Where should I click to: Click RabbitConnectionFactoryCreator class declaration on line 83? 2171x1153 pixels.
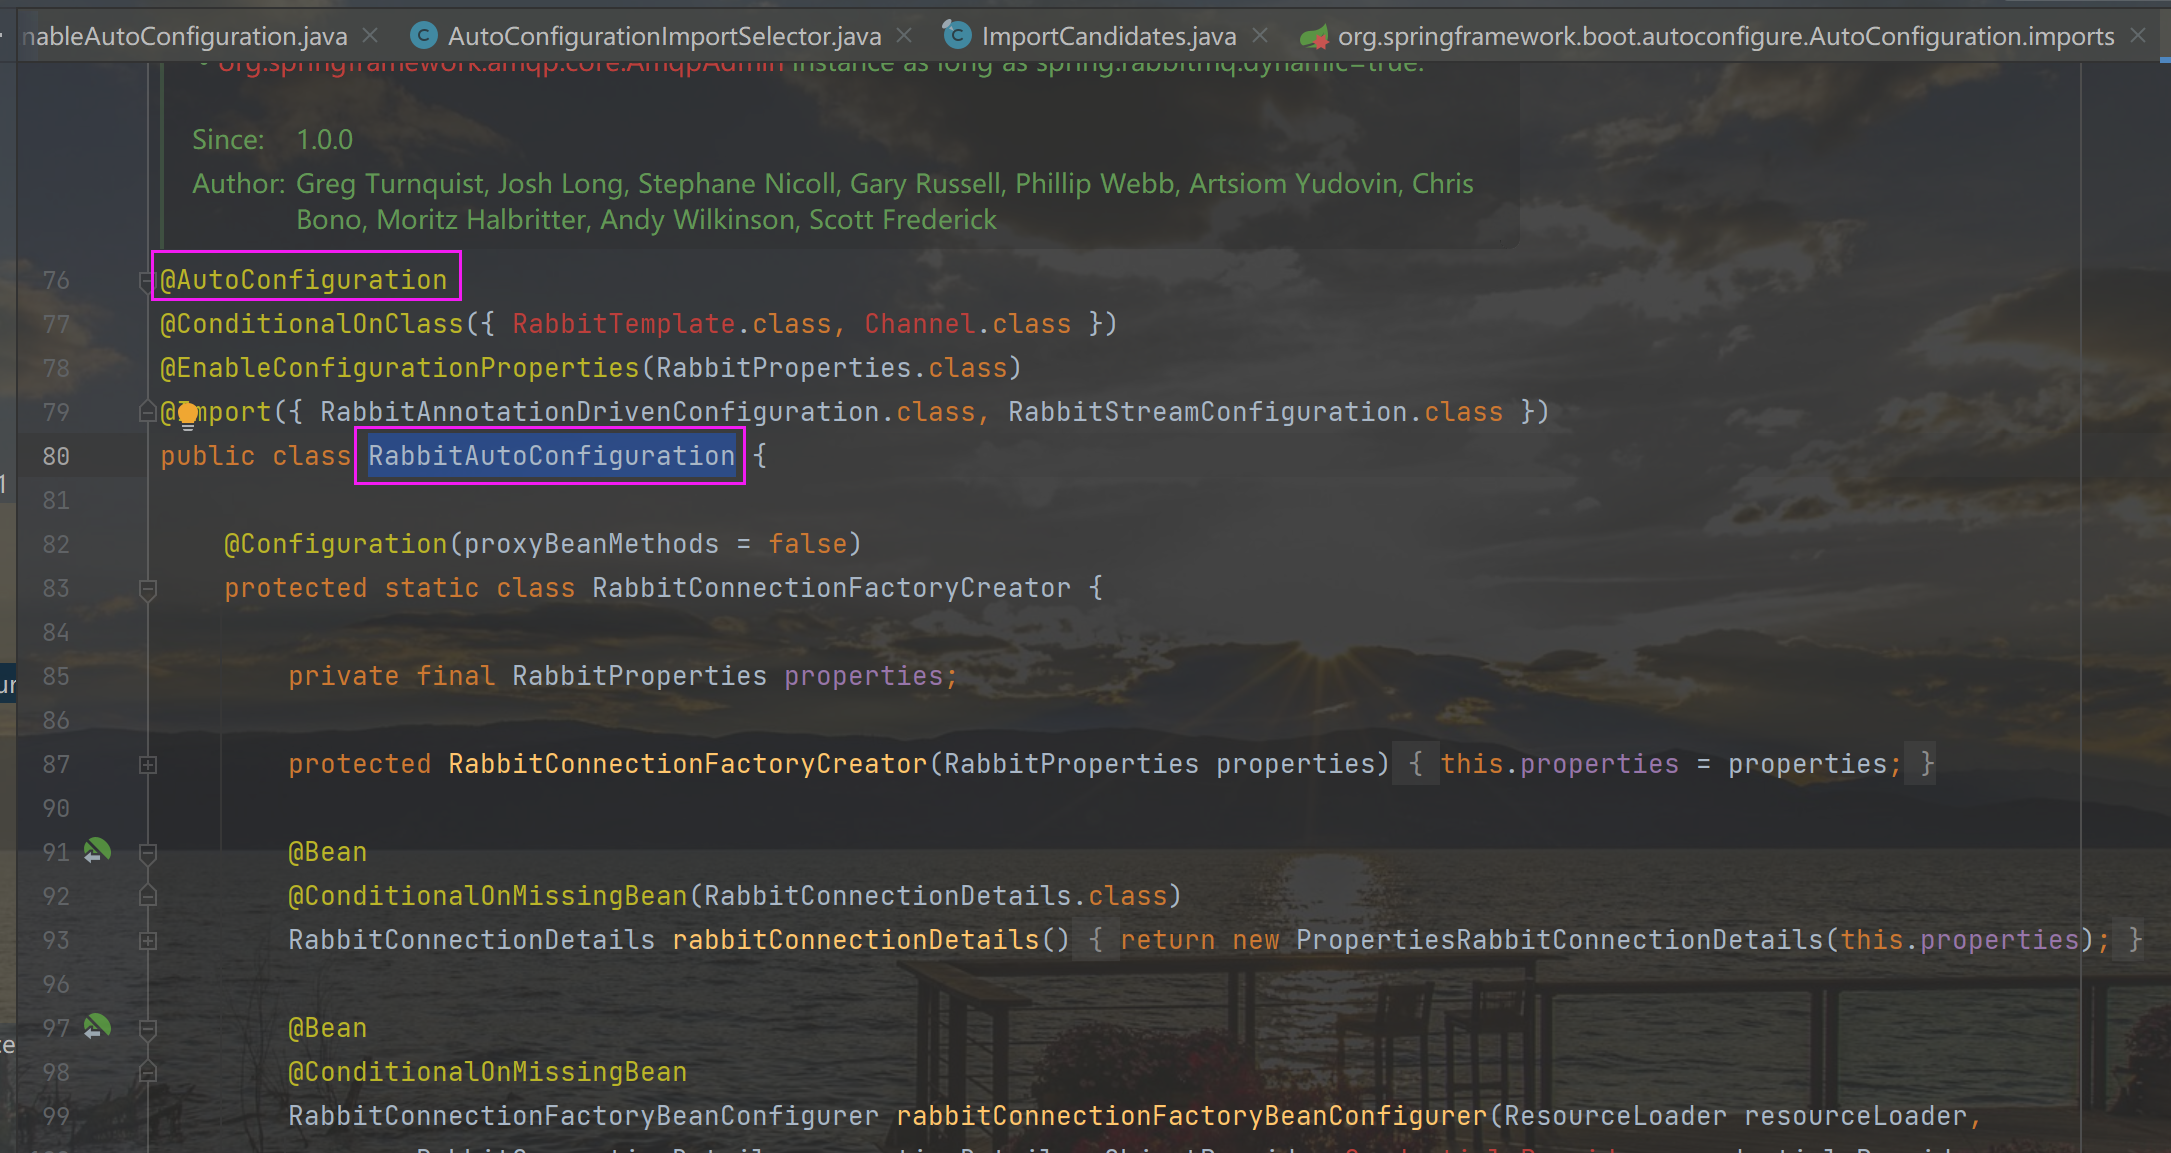[x=832, y=588]
